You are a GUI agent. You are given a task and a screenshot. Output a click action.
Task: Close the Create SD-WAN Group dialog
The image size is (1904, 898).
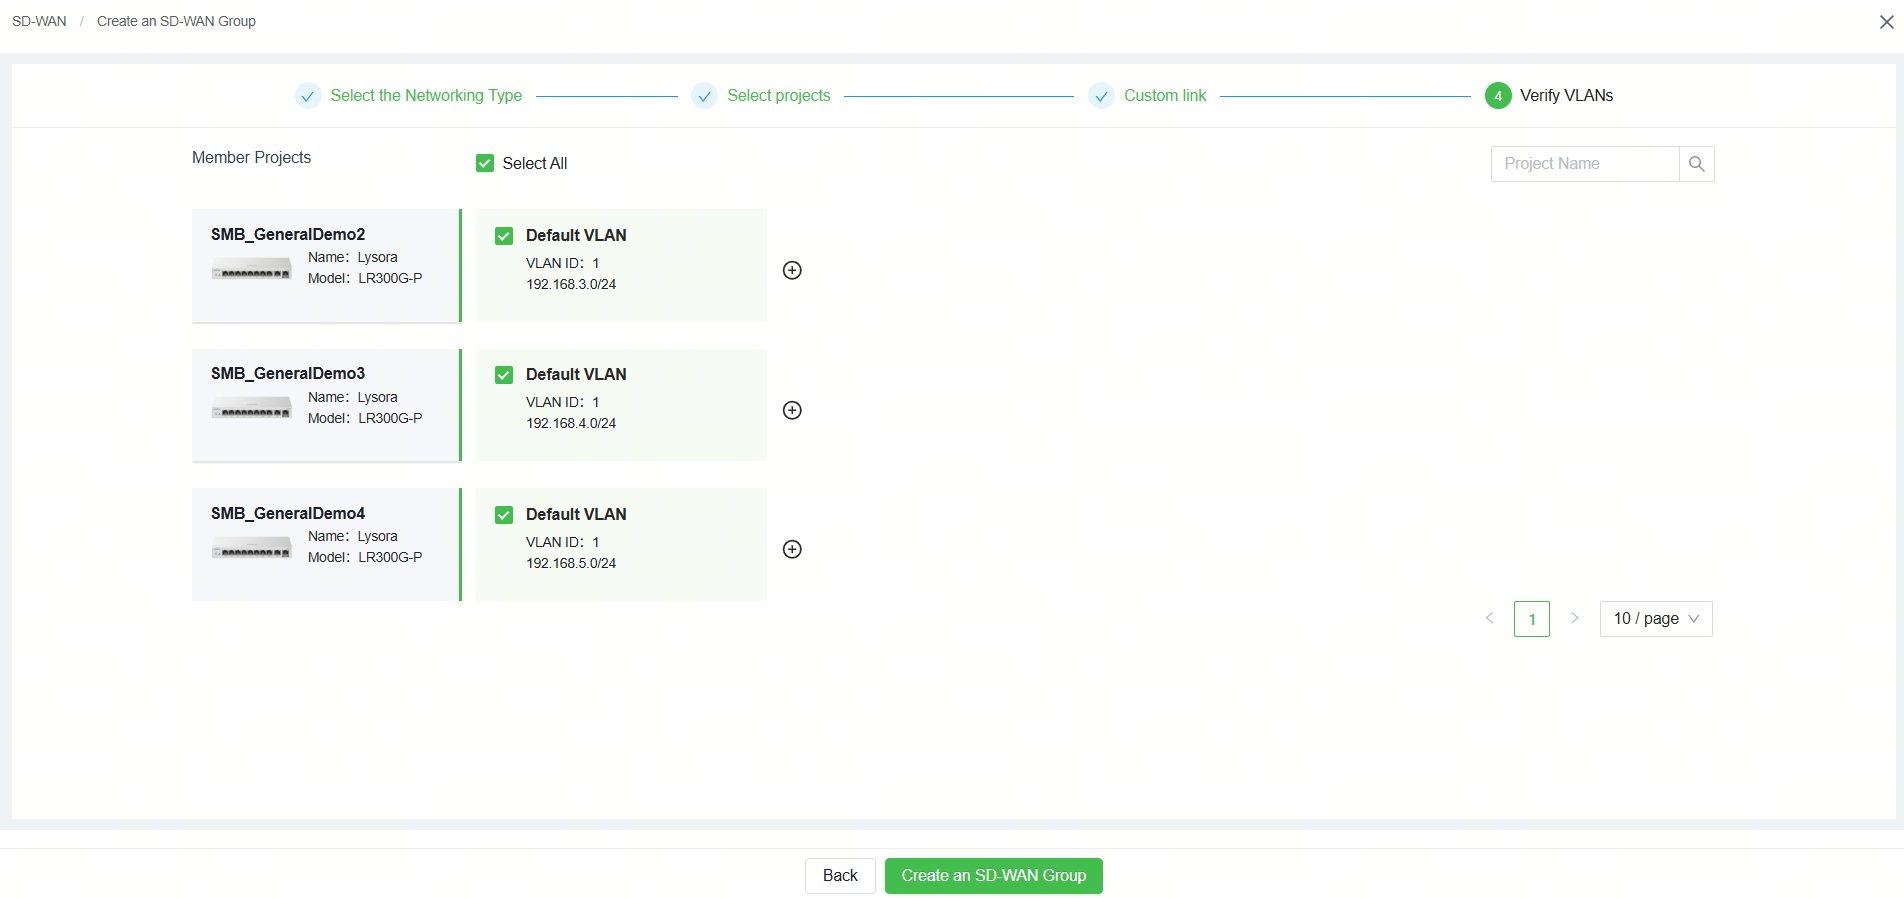click(x=1886, y=22)
